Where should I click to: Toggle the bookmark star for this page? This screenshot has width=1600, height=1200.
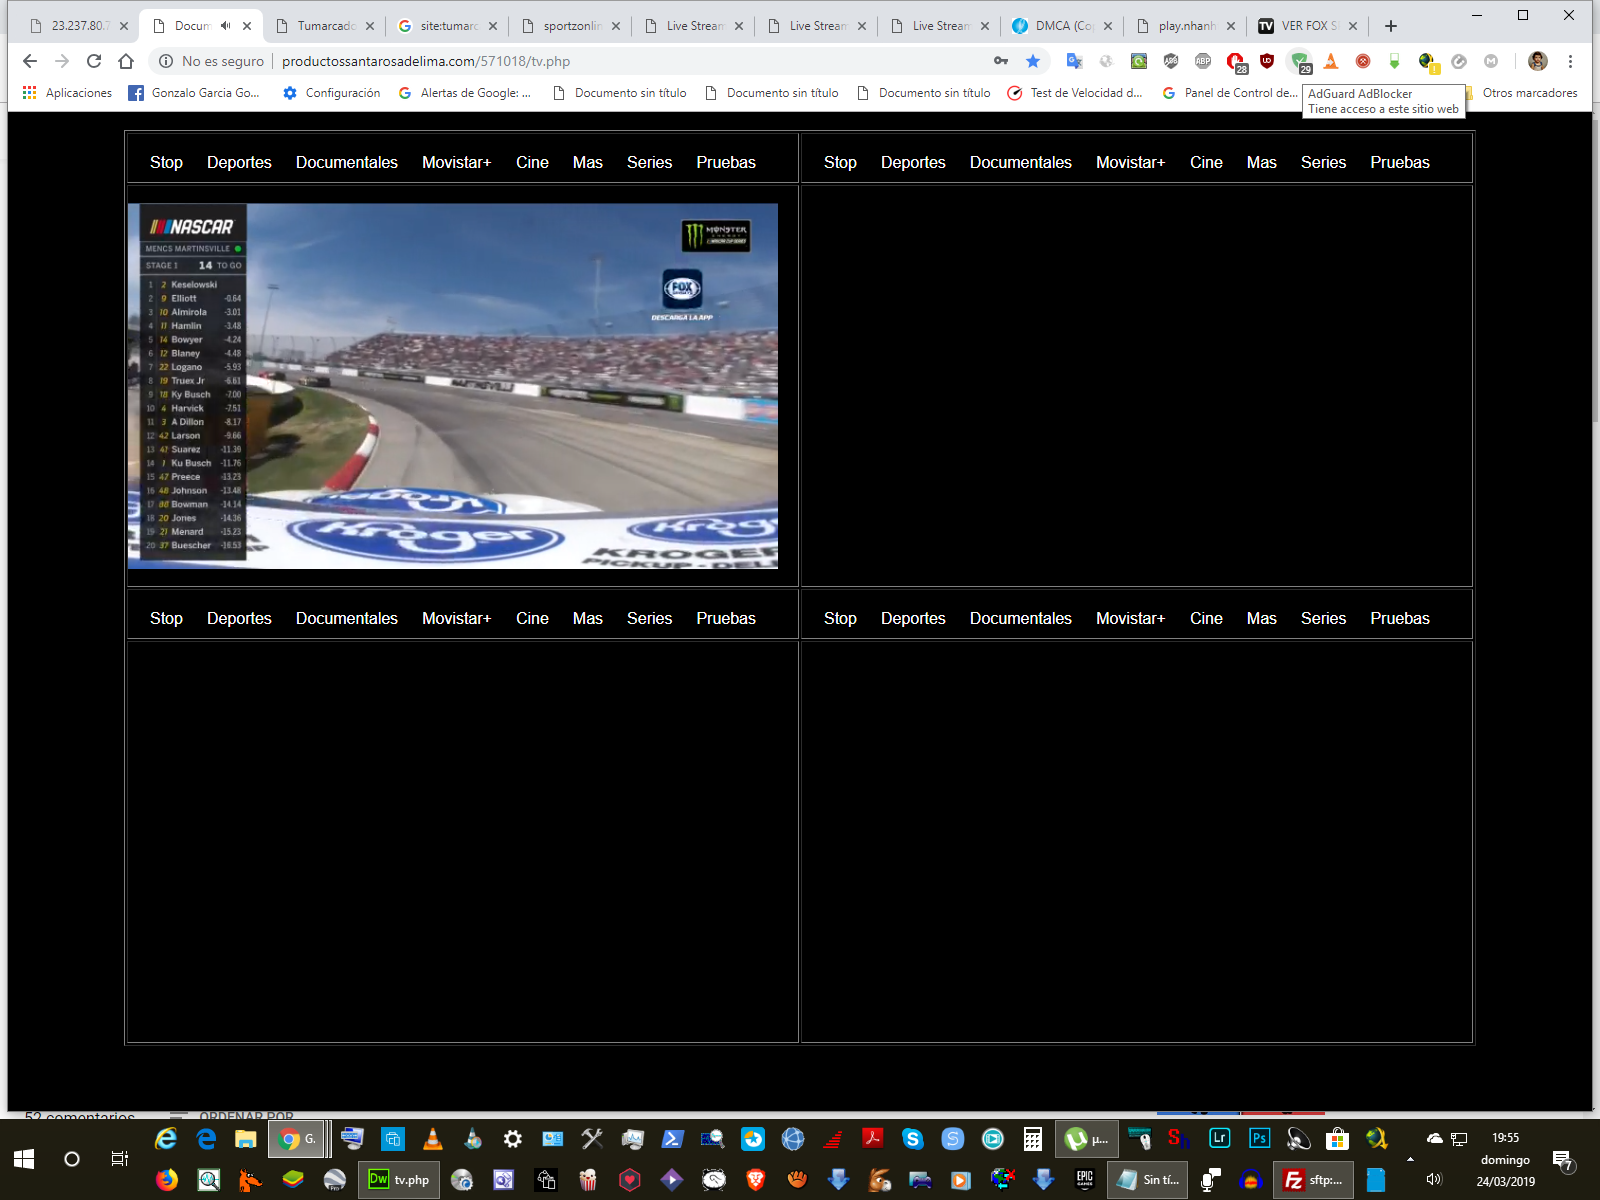[1033, 62]
